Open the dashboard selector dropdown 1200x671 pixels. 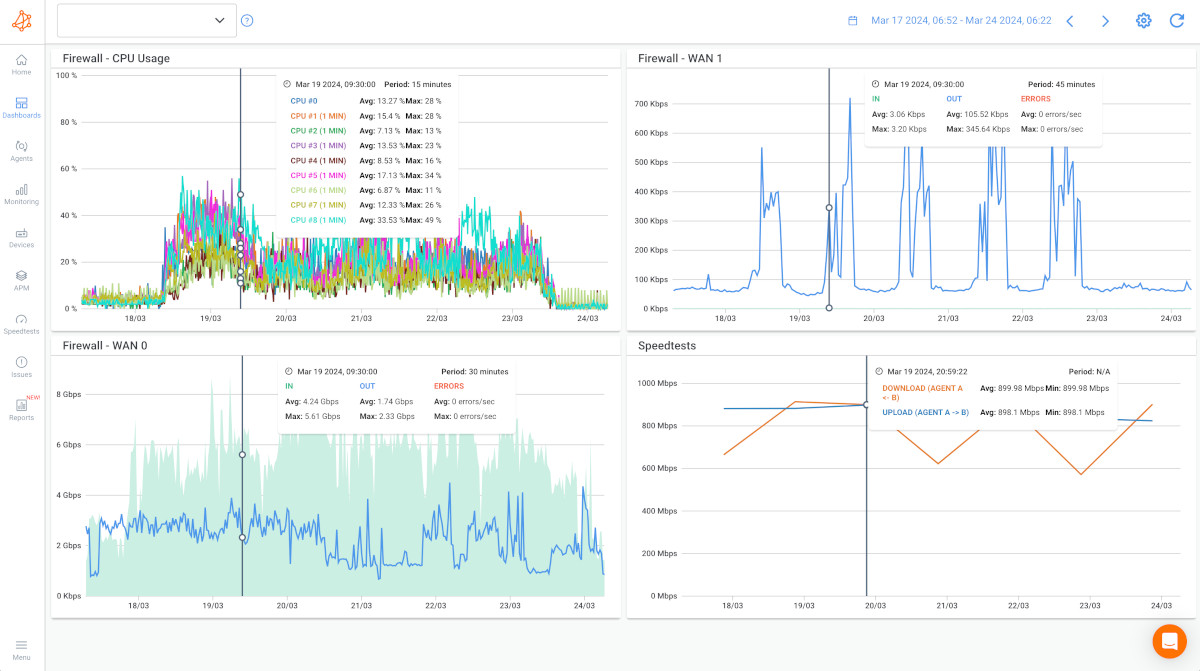(x=146, y=19)
